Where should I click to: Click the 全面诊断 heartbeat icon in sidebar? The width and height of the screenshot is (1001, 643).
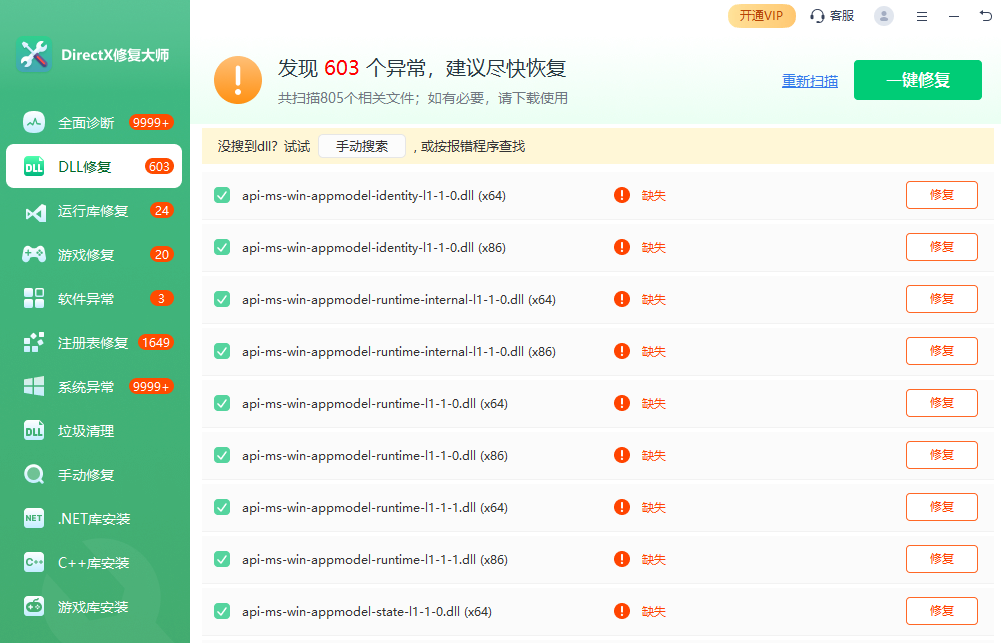34,123
